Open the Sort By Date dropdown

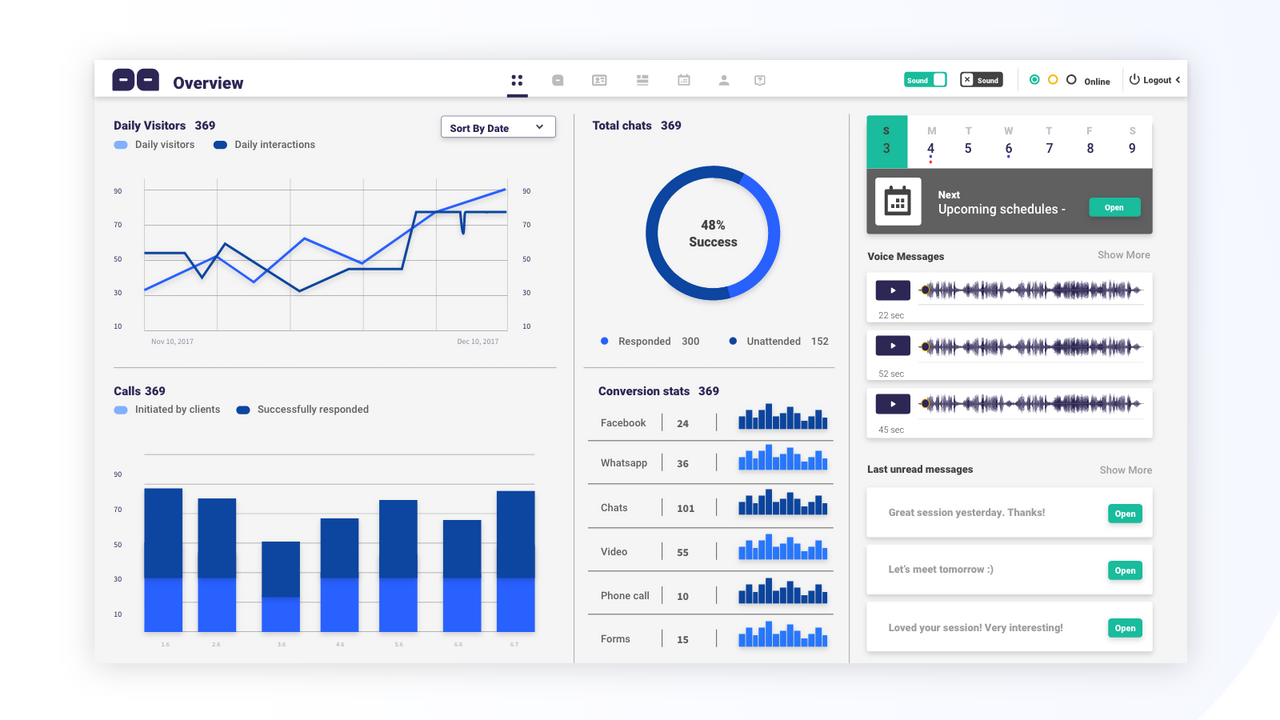pyautogui.click(x=498, y=127)
